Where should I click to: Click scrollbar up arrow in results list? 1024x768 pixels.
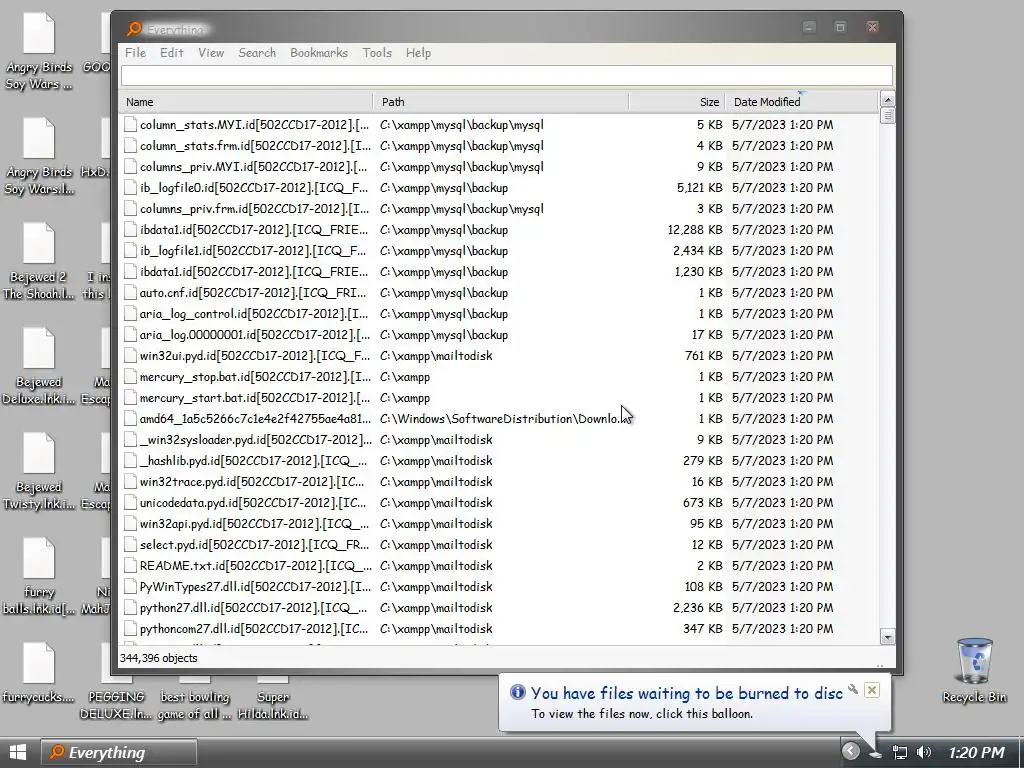tap(887, 100)
